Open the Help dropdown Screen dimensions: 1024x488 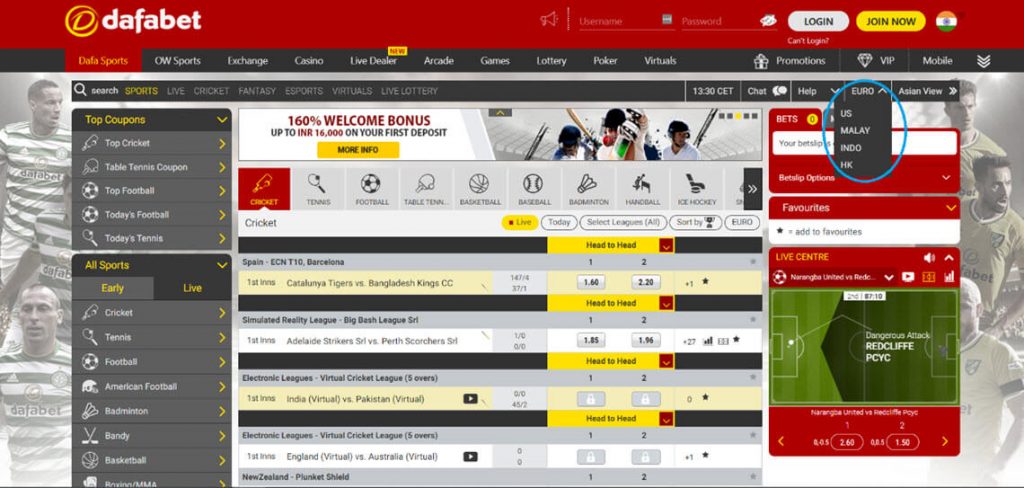tap(818, 91)
